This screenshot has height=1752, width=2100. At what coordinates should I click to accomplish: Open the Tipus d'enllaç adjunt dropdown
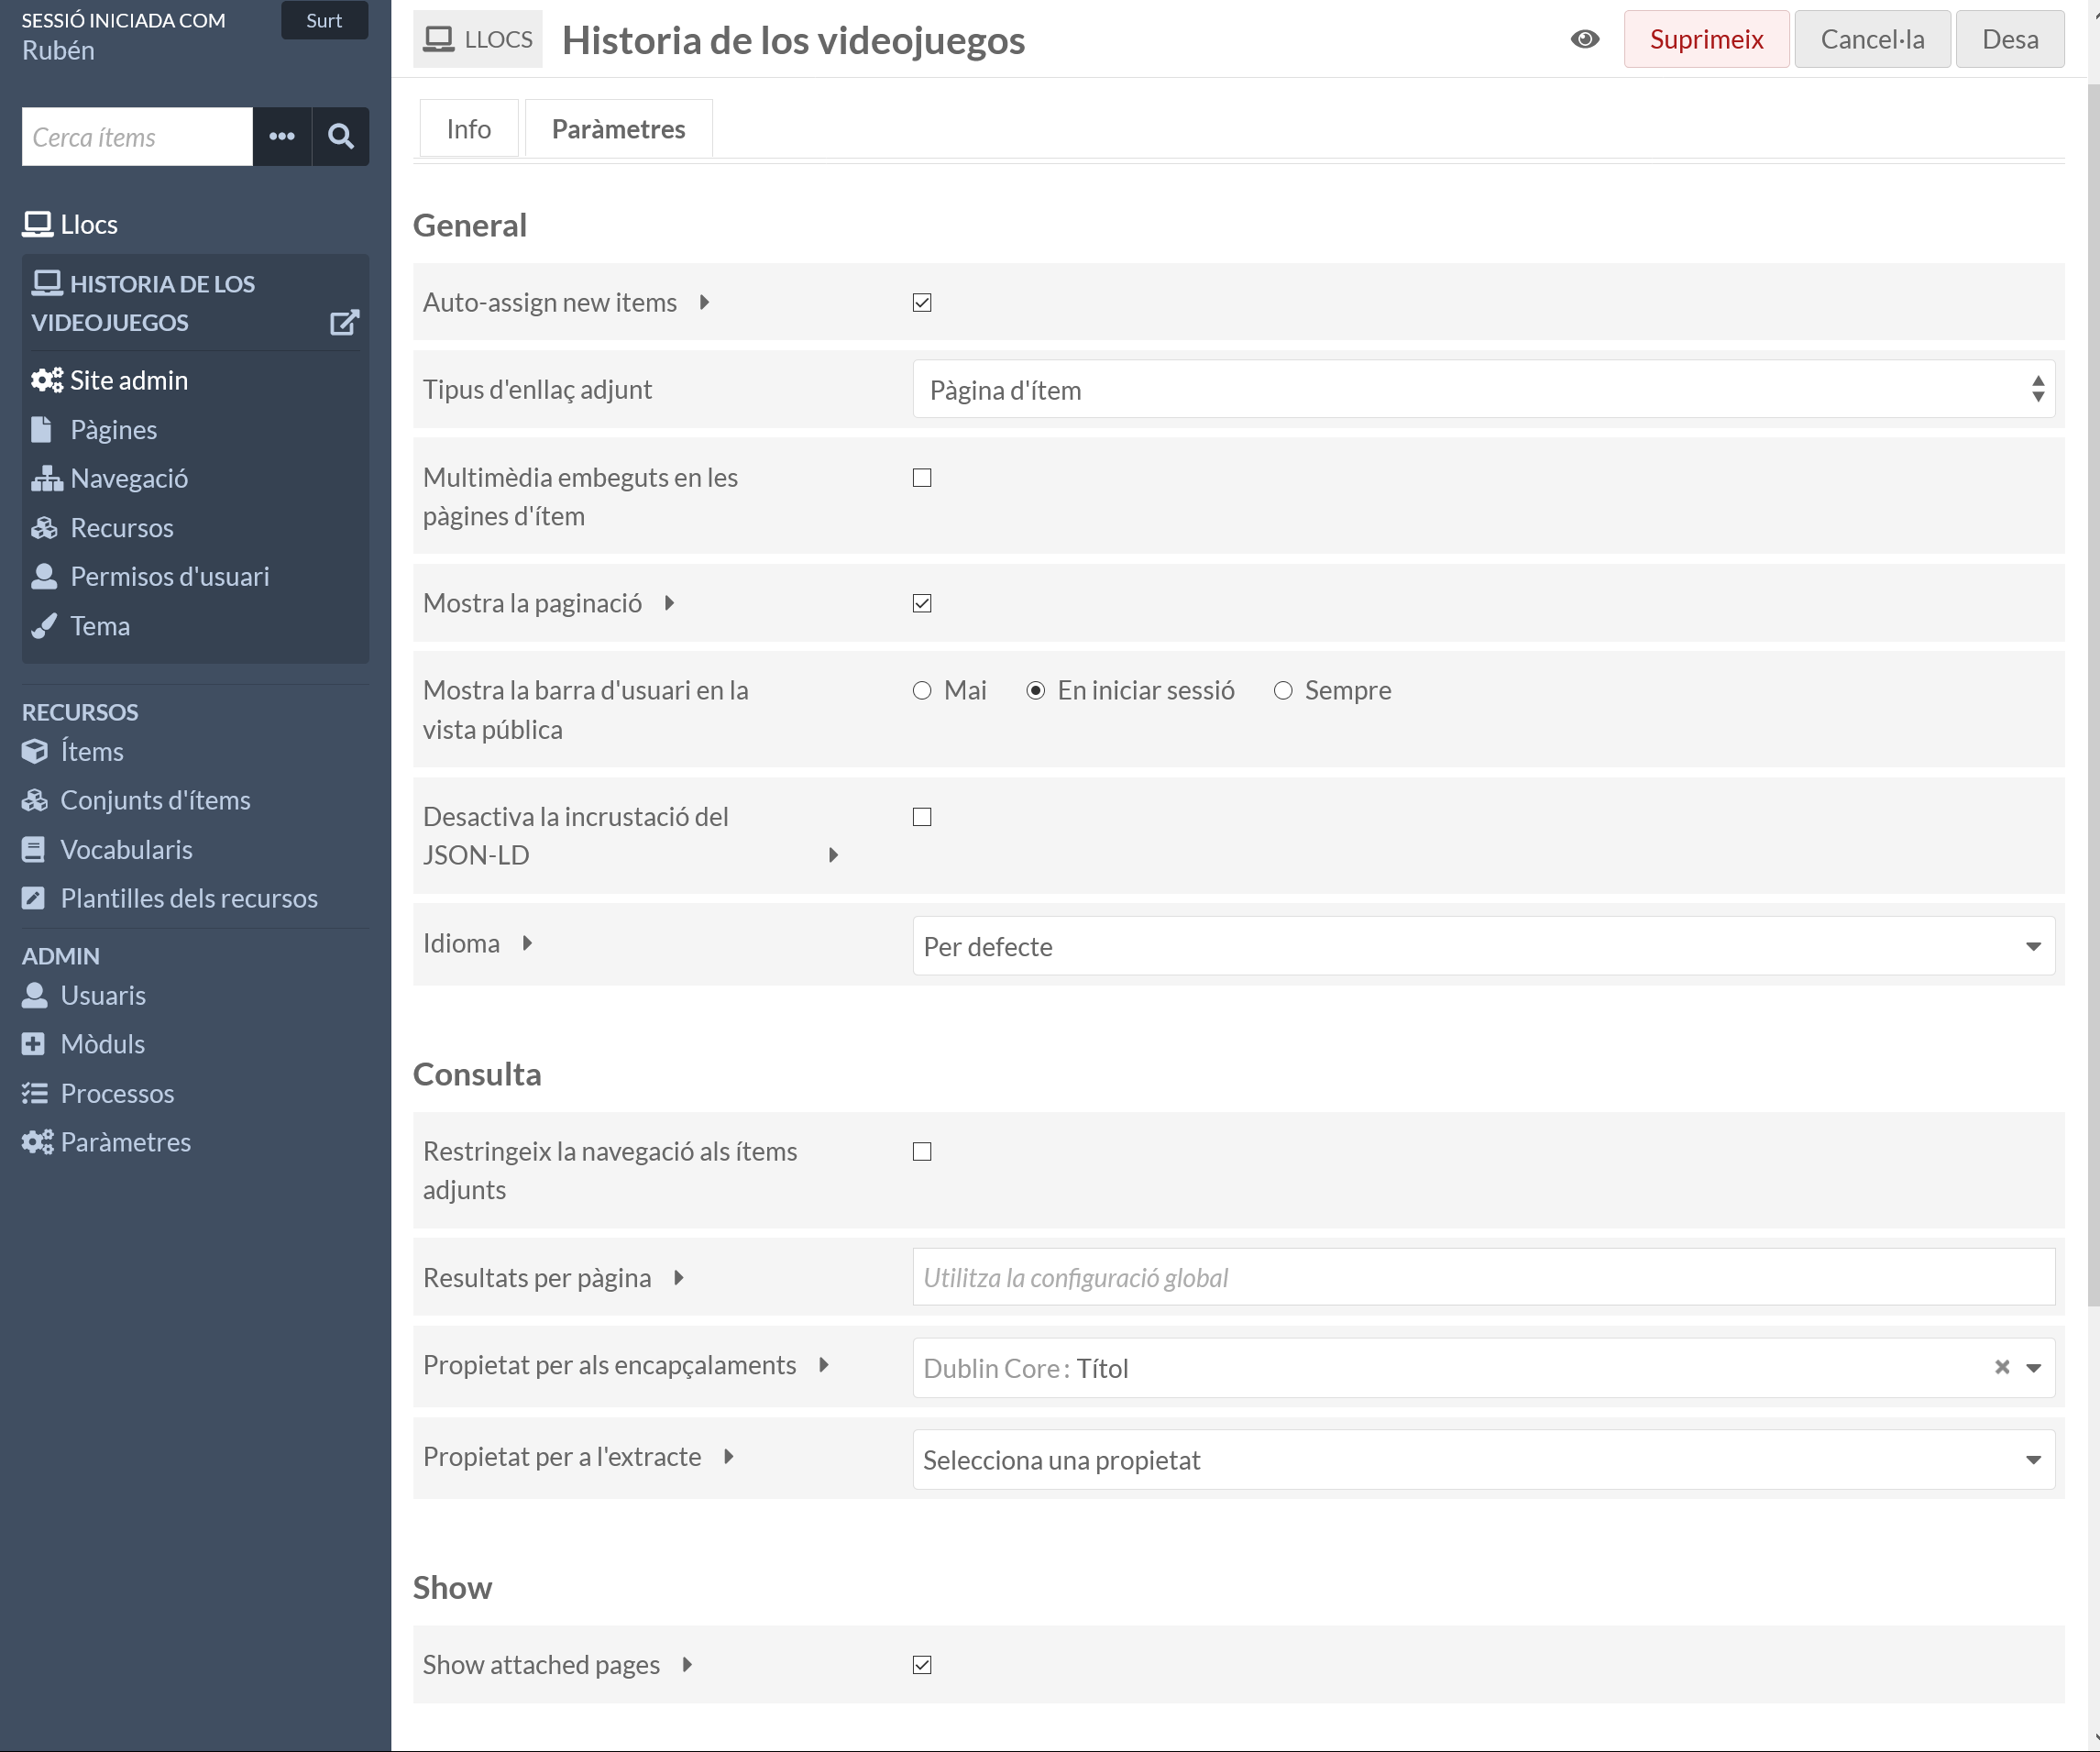(1483, 390)
